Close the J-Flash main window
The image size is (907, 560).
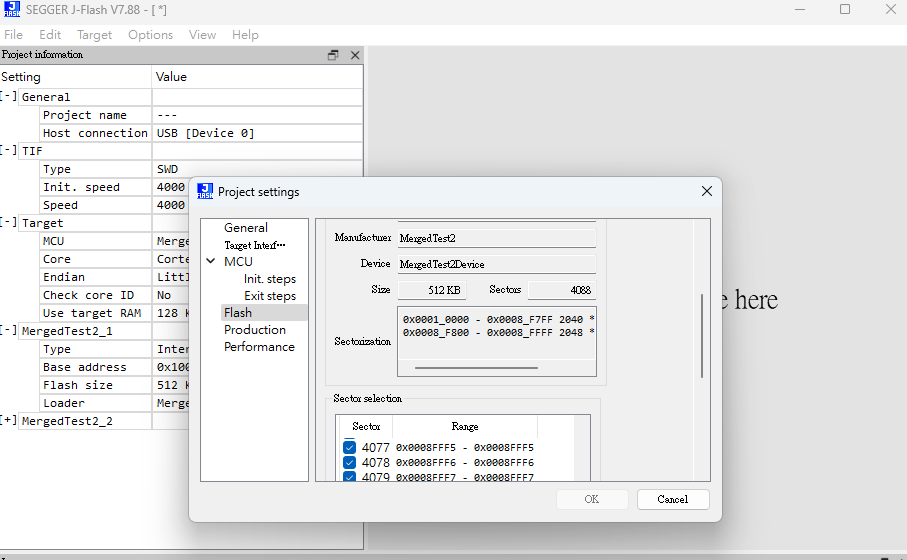pos(891,9)
